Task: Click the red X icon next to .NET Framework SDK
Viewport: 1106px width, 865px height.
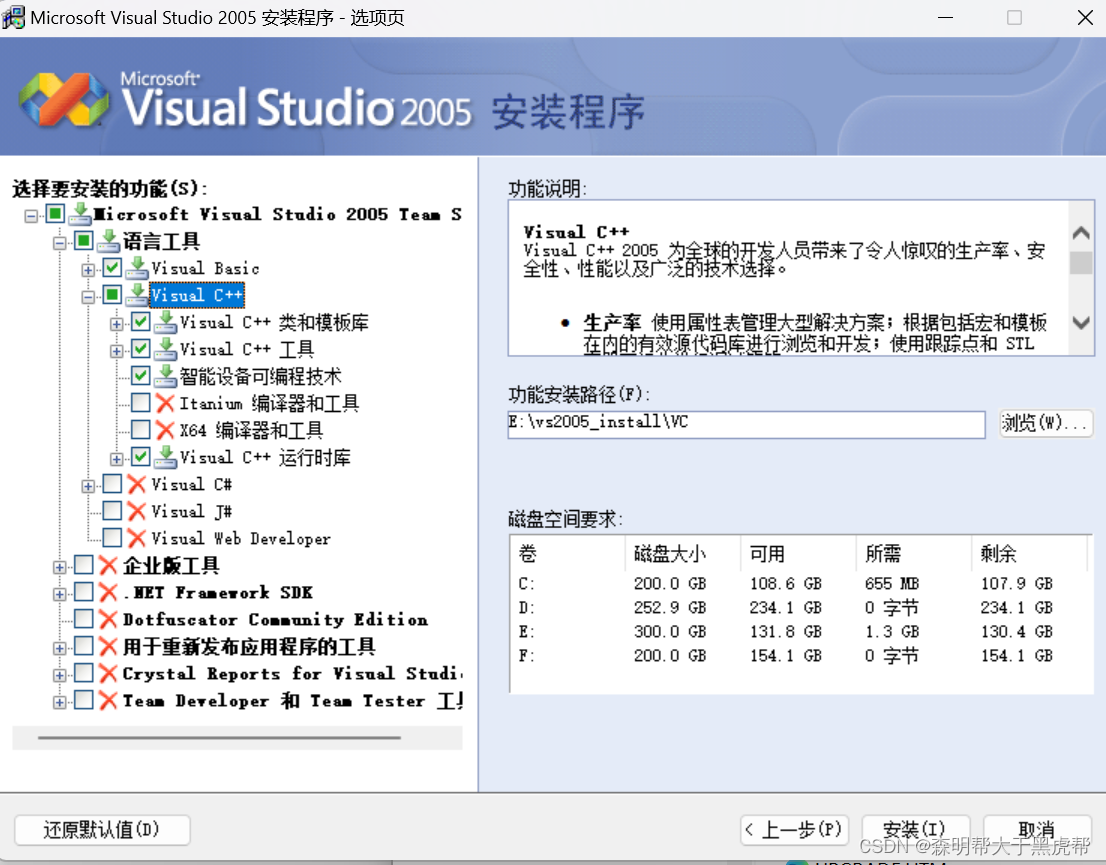Action: pyautogui.click(x=105, y=592)
